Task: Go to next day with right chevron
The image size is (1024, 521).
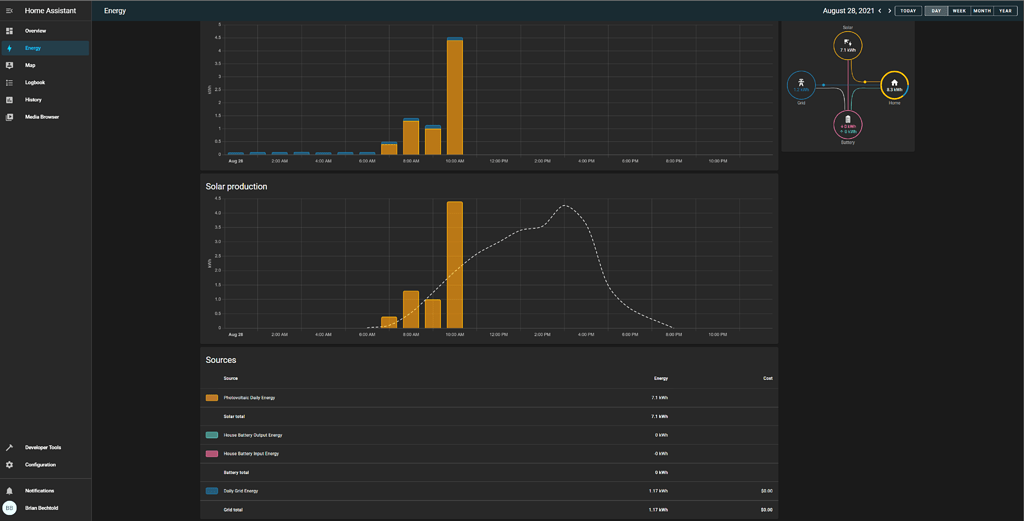Action: (x=889, y=11)
